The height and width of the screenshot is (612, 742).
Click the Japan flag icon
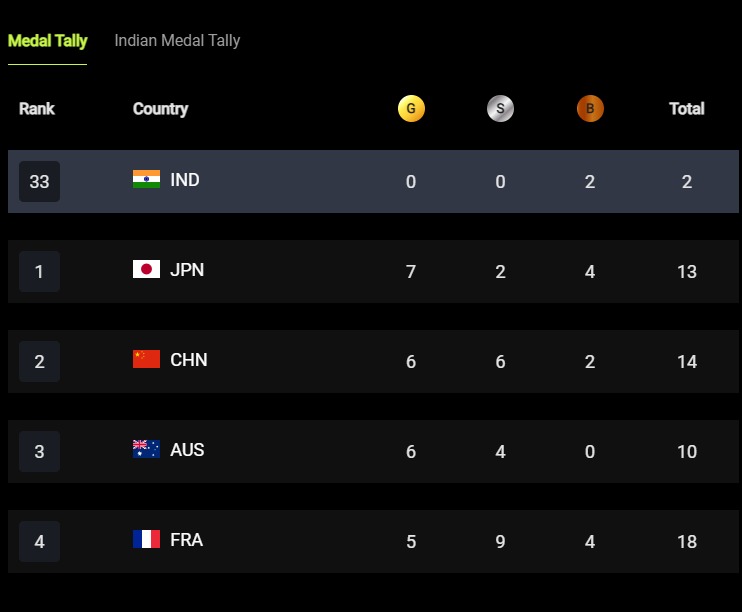146,270
